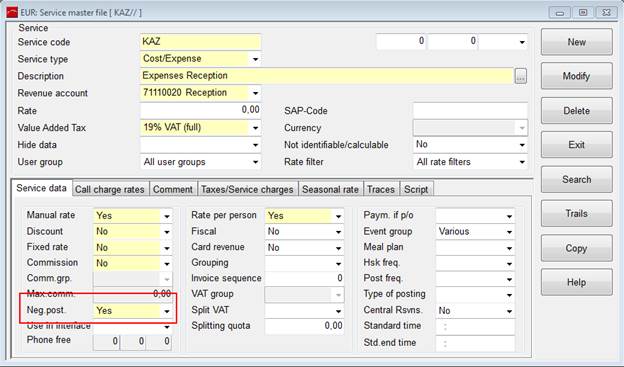This screenshot has width=624, height=367.
Task: Expand the Revenue account dropdown
Action: coord(255,93)
